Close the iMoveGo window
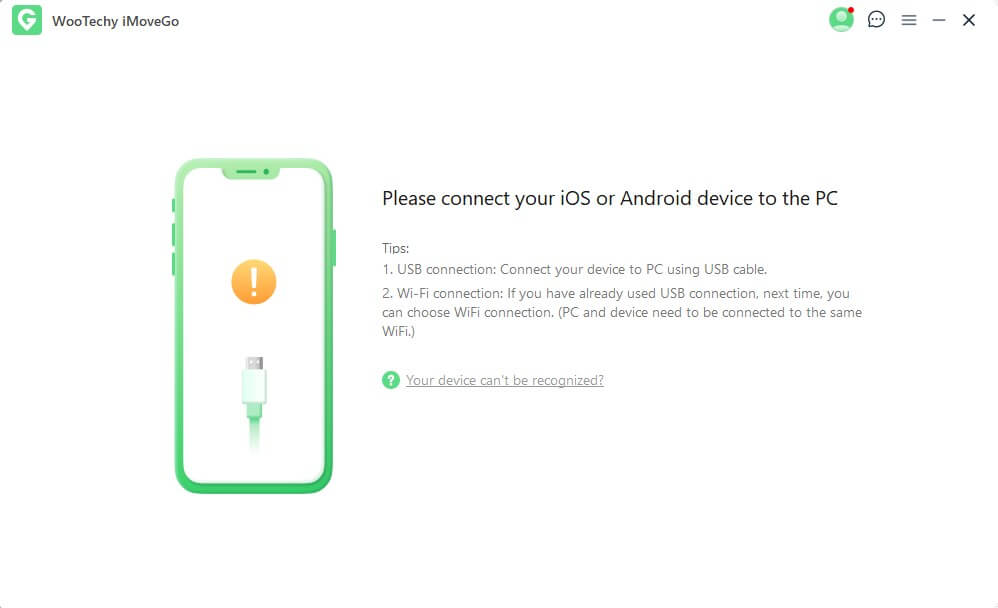The height and width of the screenshot is (608, 998). pos(969,20)
